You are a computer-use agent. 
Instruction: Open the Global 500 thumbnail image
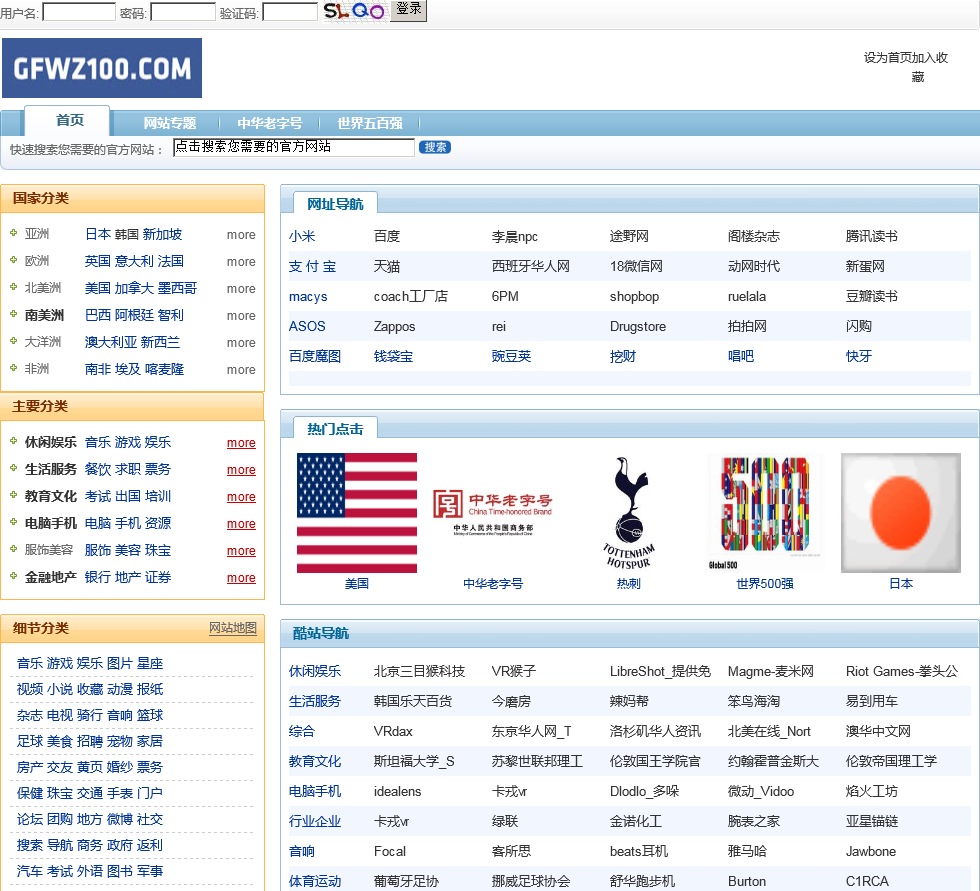tap(765, 513)
